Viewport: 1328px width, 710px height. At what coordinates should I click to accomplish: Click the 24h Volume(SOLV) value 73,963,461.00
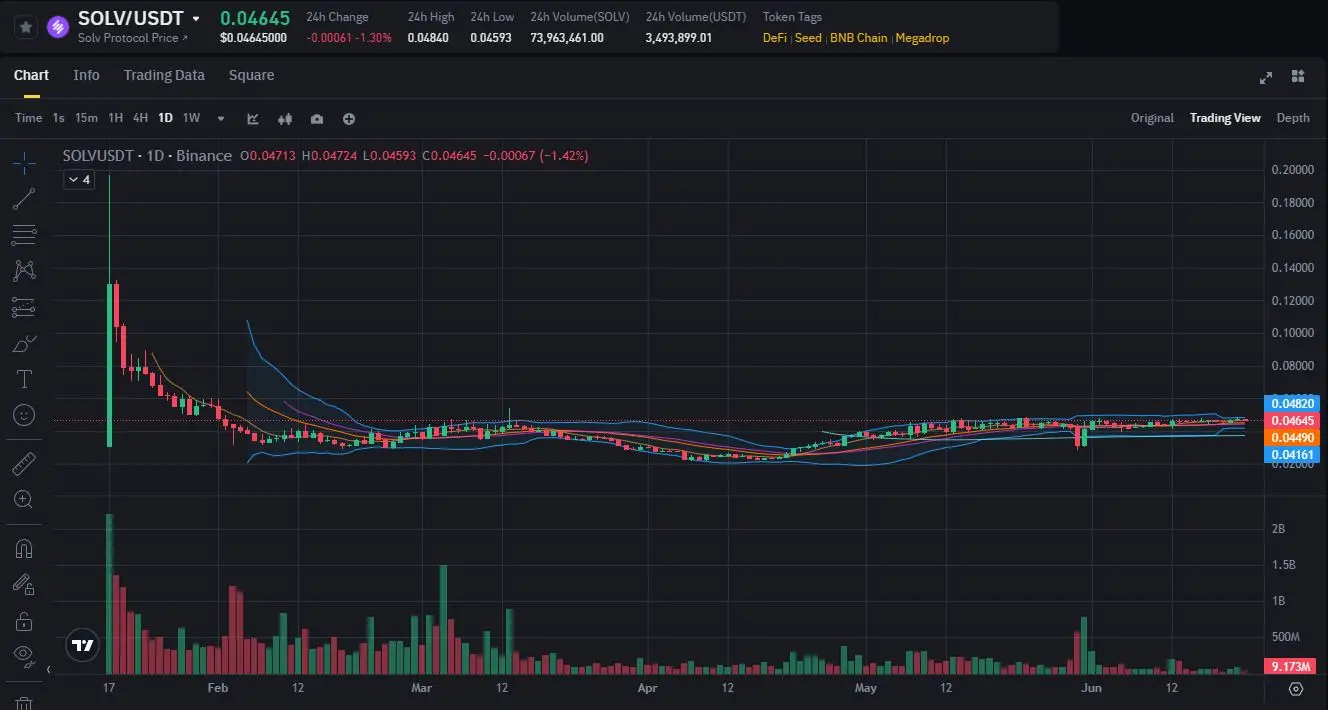[567, 38]
